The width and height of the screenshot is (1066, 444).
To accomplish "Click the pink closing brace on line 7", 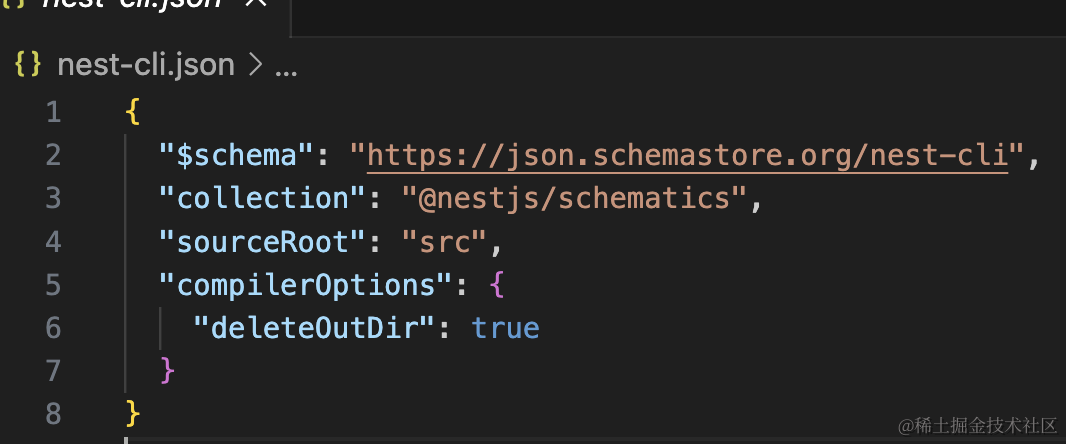I will click(168, 371).
